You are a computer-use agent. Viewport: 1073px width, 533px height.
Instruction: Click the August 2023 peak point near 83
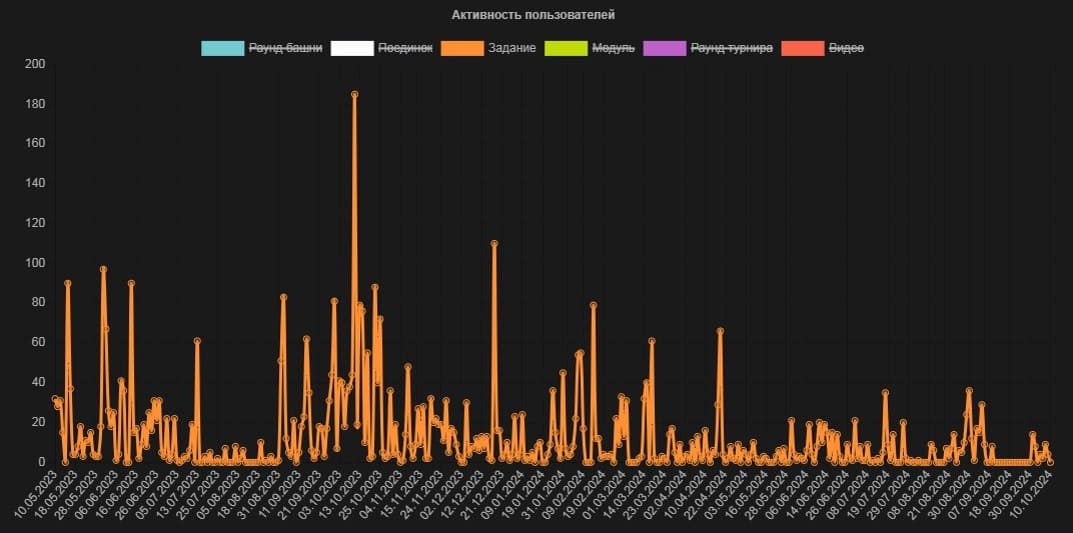coord(283,297)
